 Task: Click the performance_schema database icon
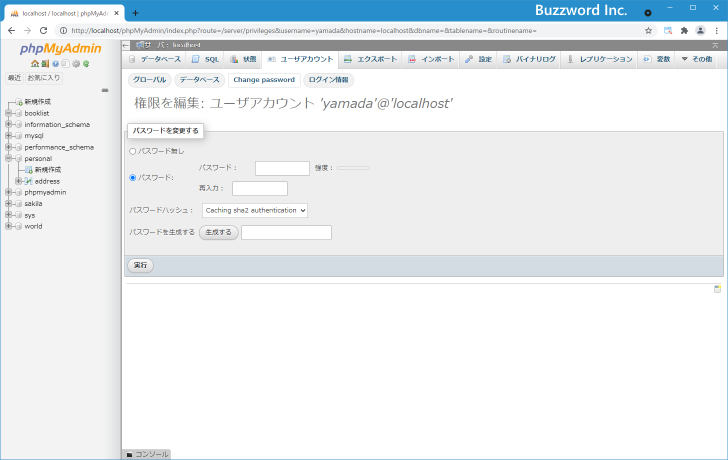[x=19, y=147]
